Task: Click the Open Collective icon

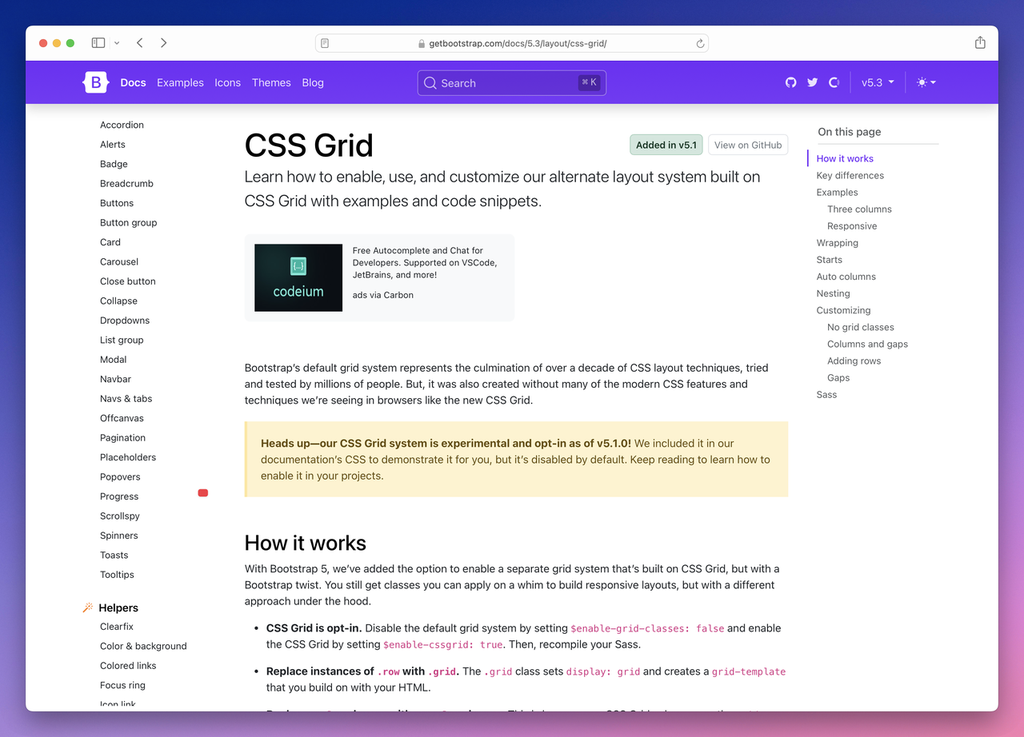Action: coord(834,82)
